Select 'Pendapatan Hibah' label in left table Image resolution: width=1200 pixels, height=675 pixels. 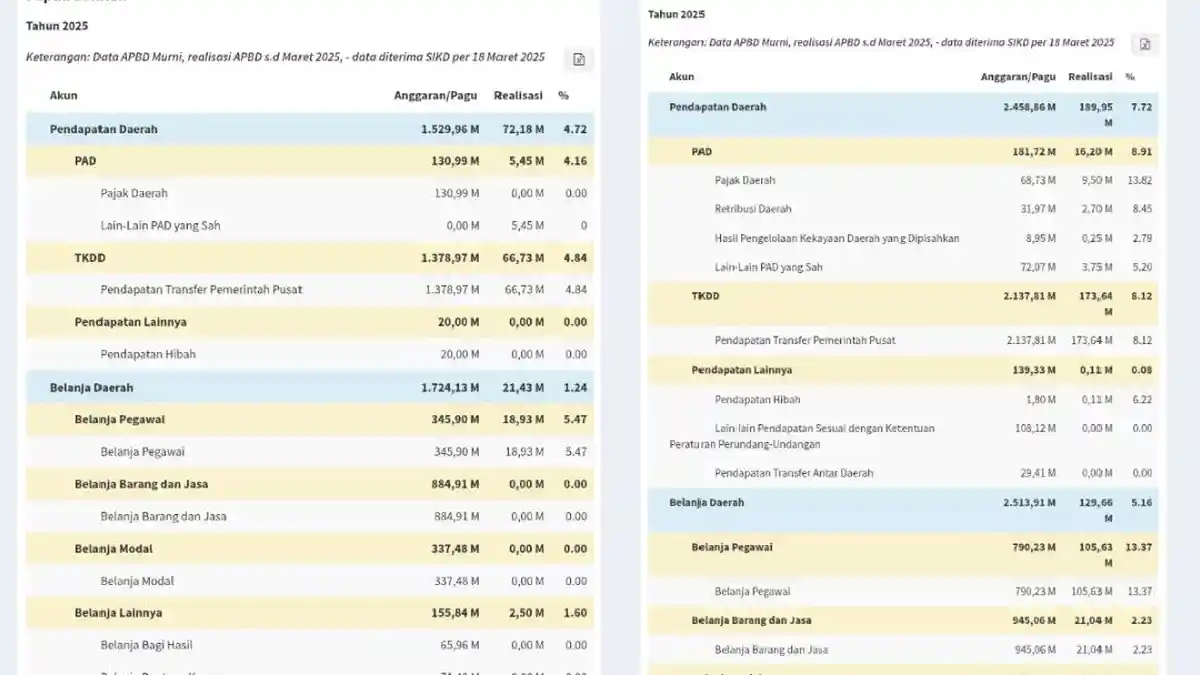(148, 354)
